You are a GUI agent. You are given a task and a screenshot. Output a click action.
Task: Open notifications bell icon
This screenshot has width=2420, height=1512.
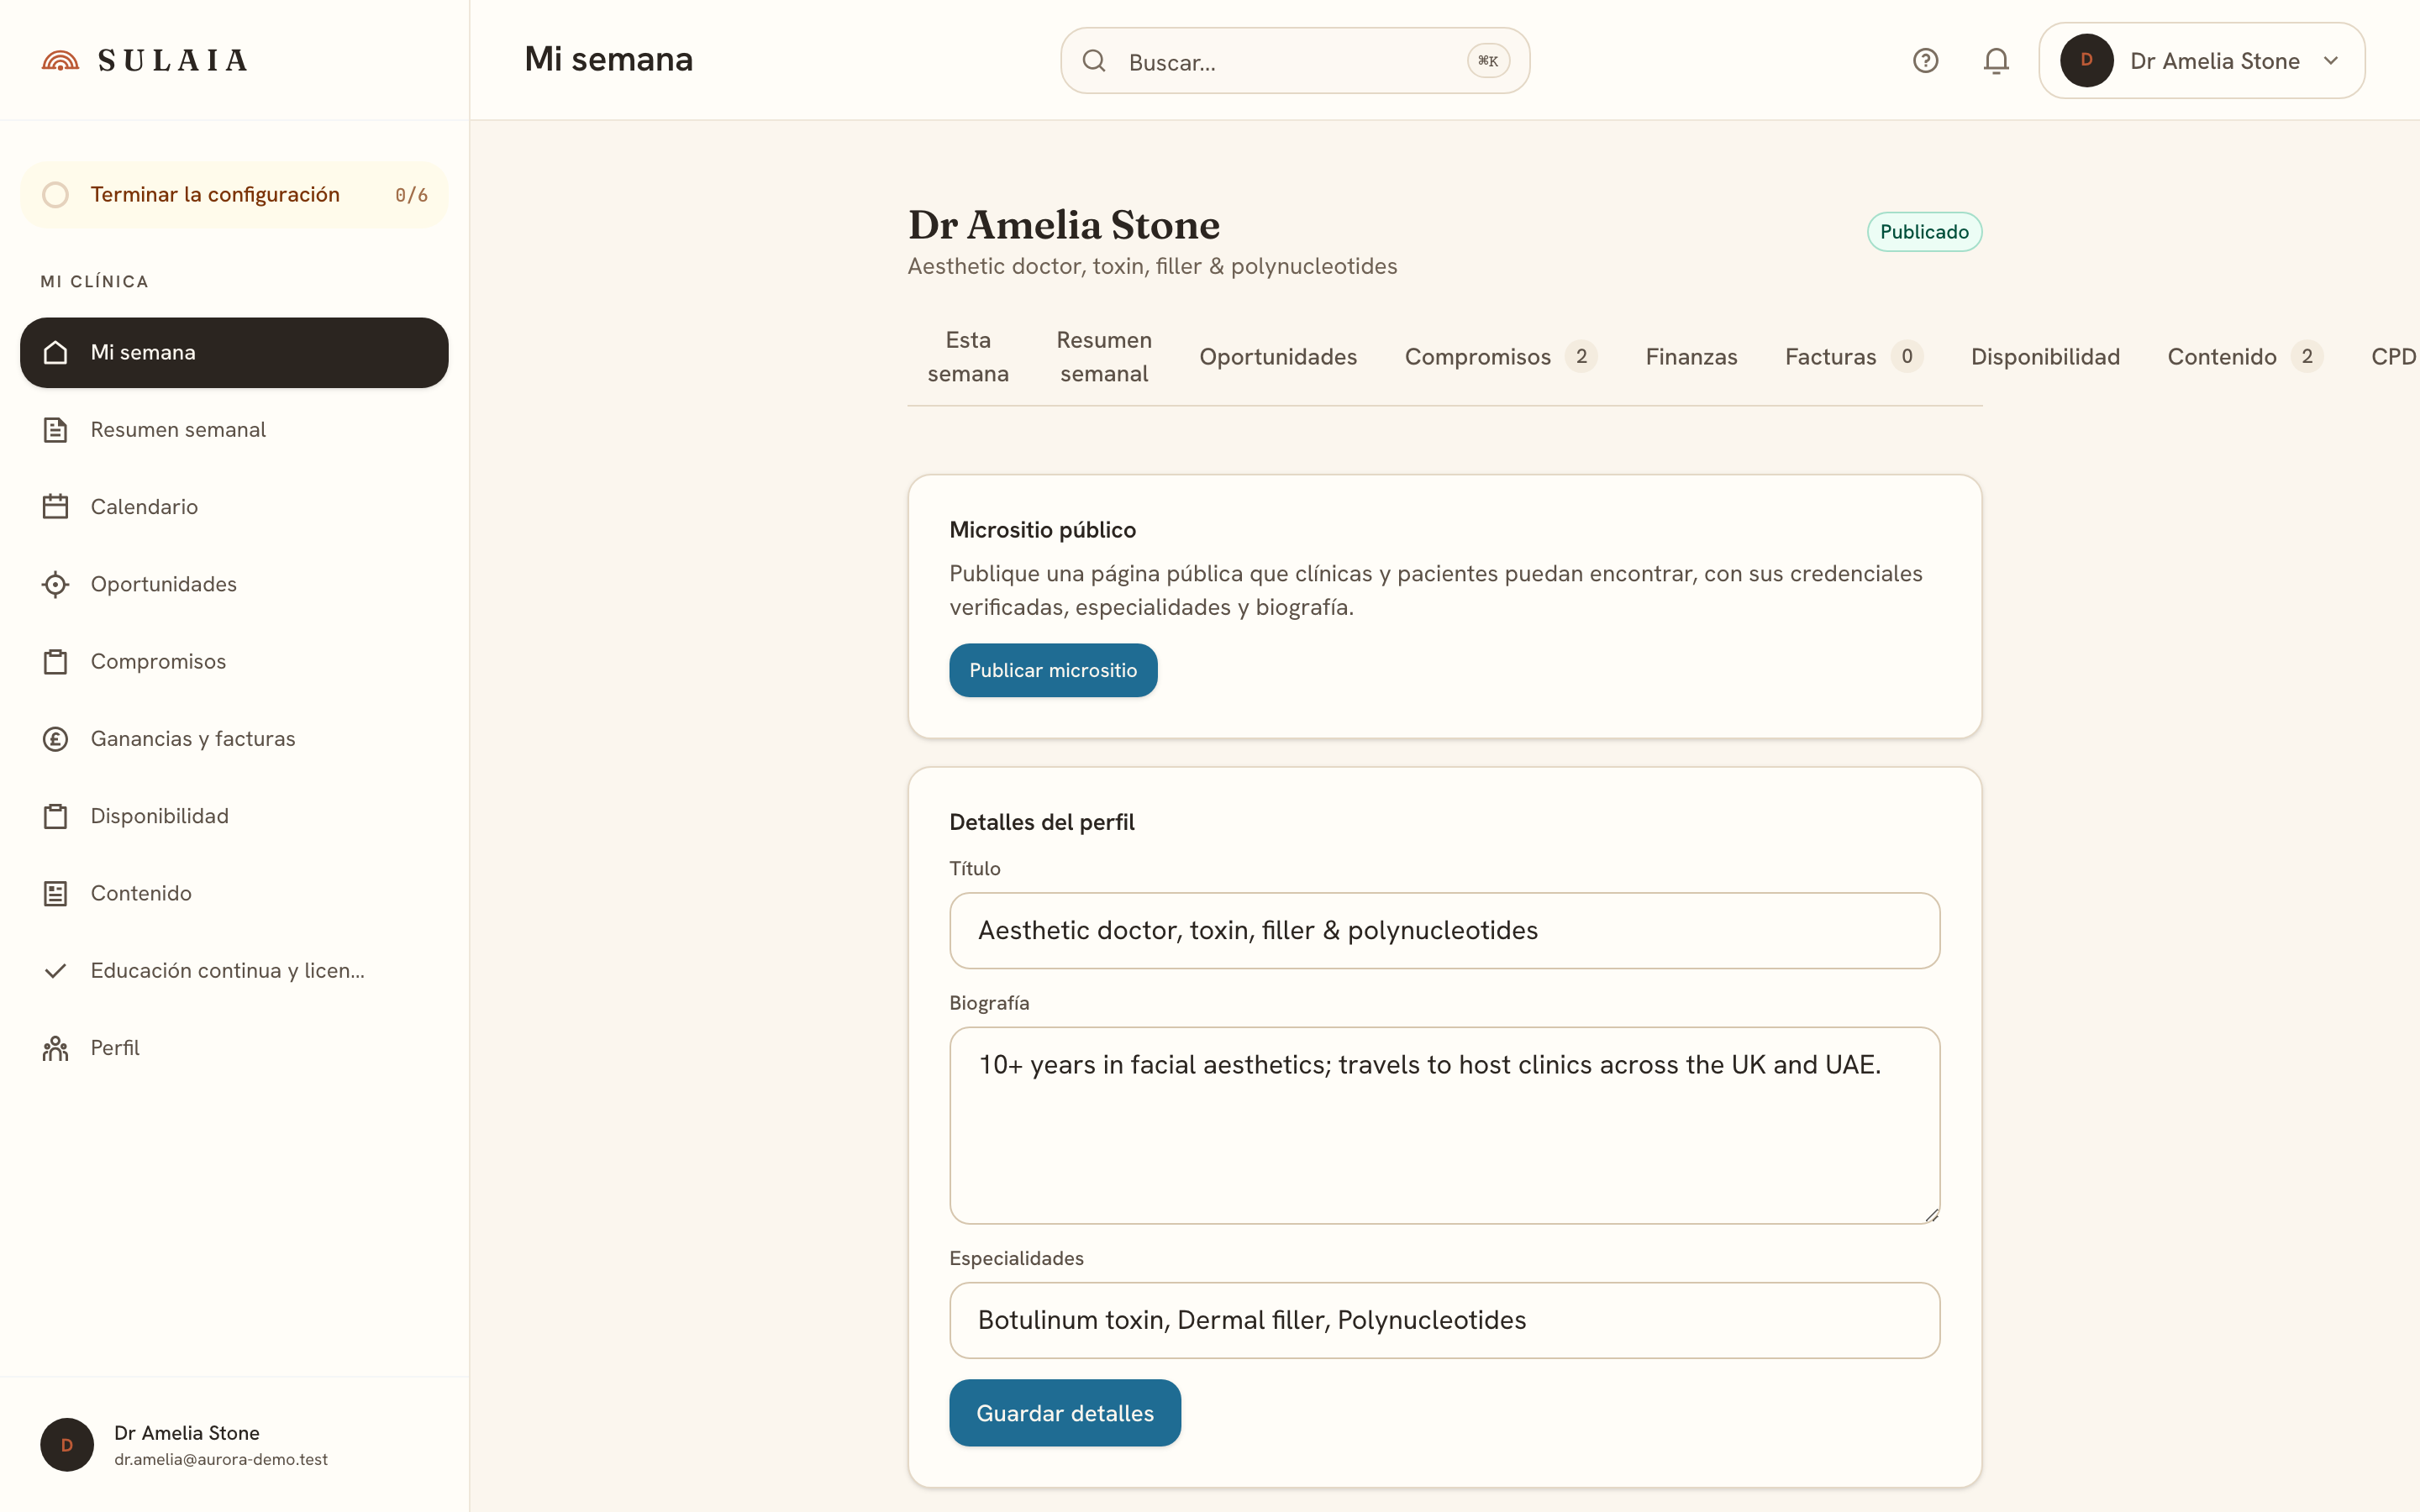(x=1996, y=61)
